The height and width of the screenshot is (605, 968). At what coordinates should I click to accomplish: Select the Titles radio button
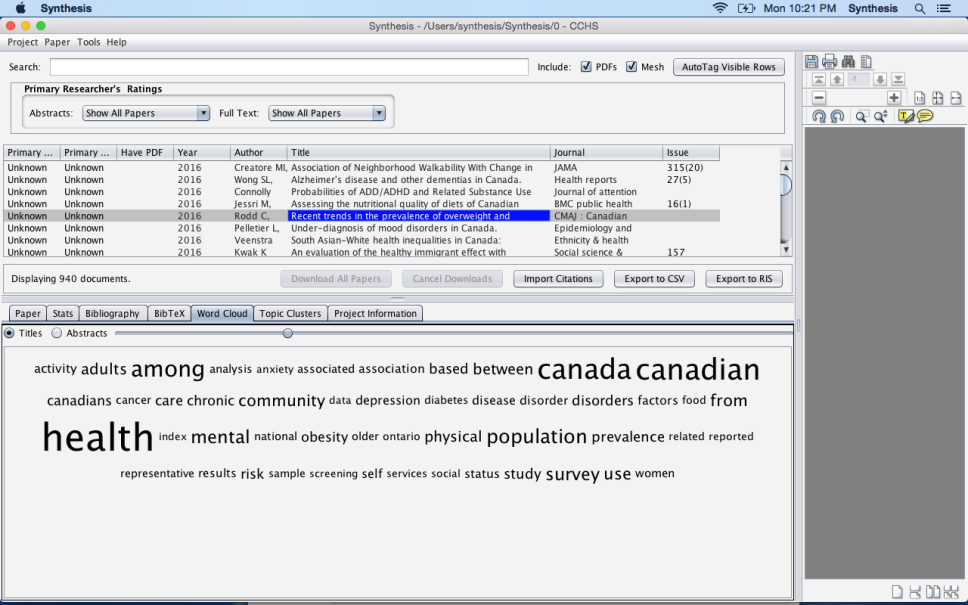coord(9,333)
